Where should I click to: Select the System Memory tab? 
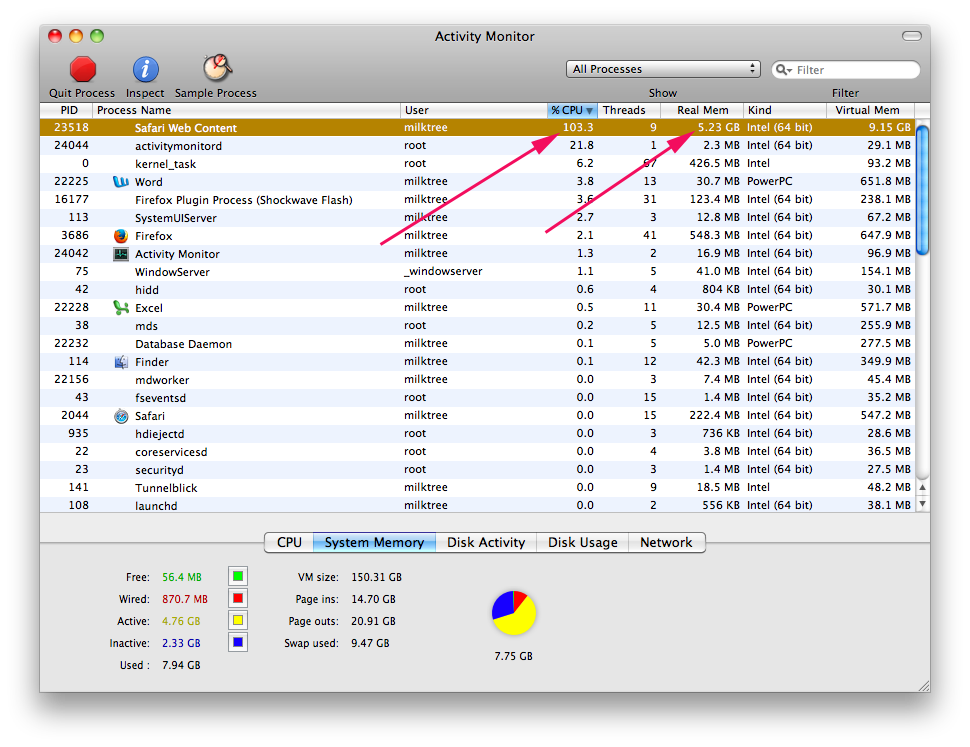coord(374,542)
